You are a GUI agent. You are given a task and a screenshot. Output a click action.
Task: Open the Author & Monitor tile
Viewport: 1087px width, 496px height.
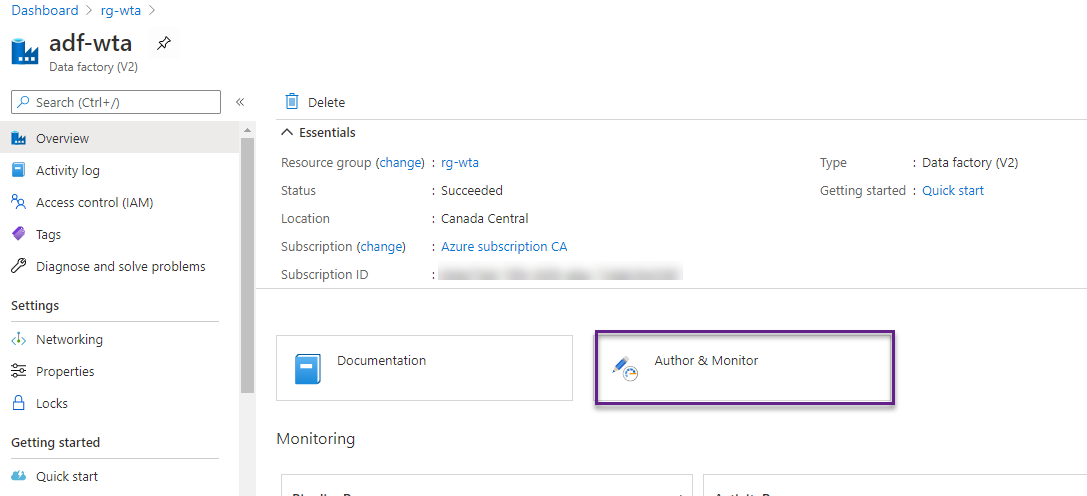[744, 369]
